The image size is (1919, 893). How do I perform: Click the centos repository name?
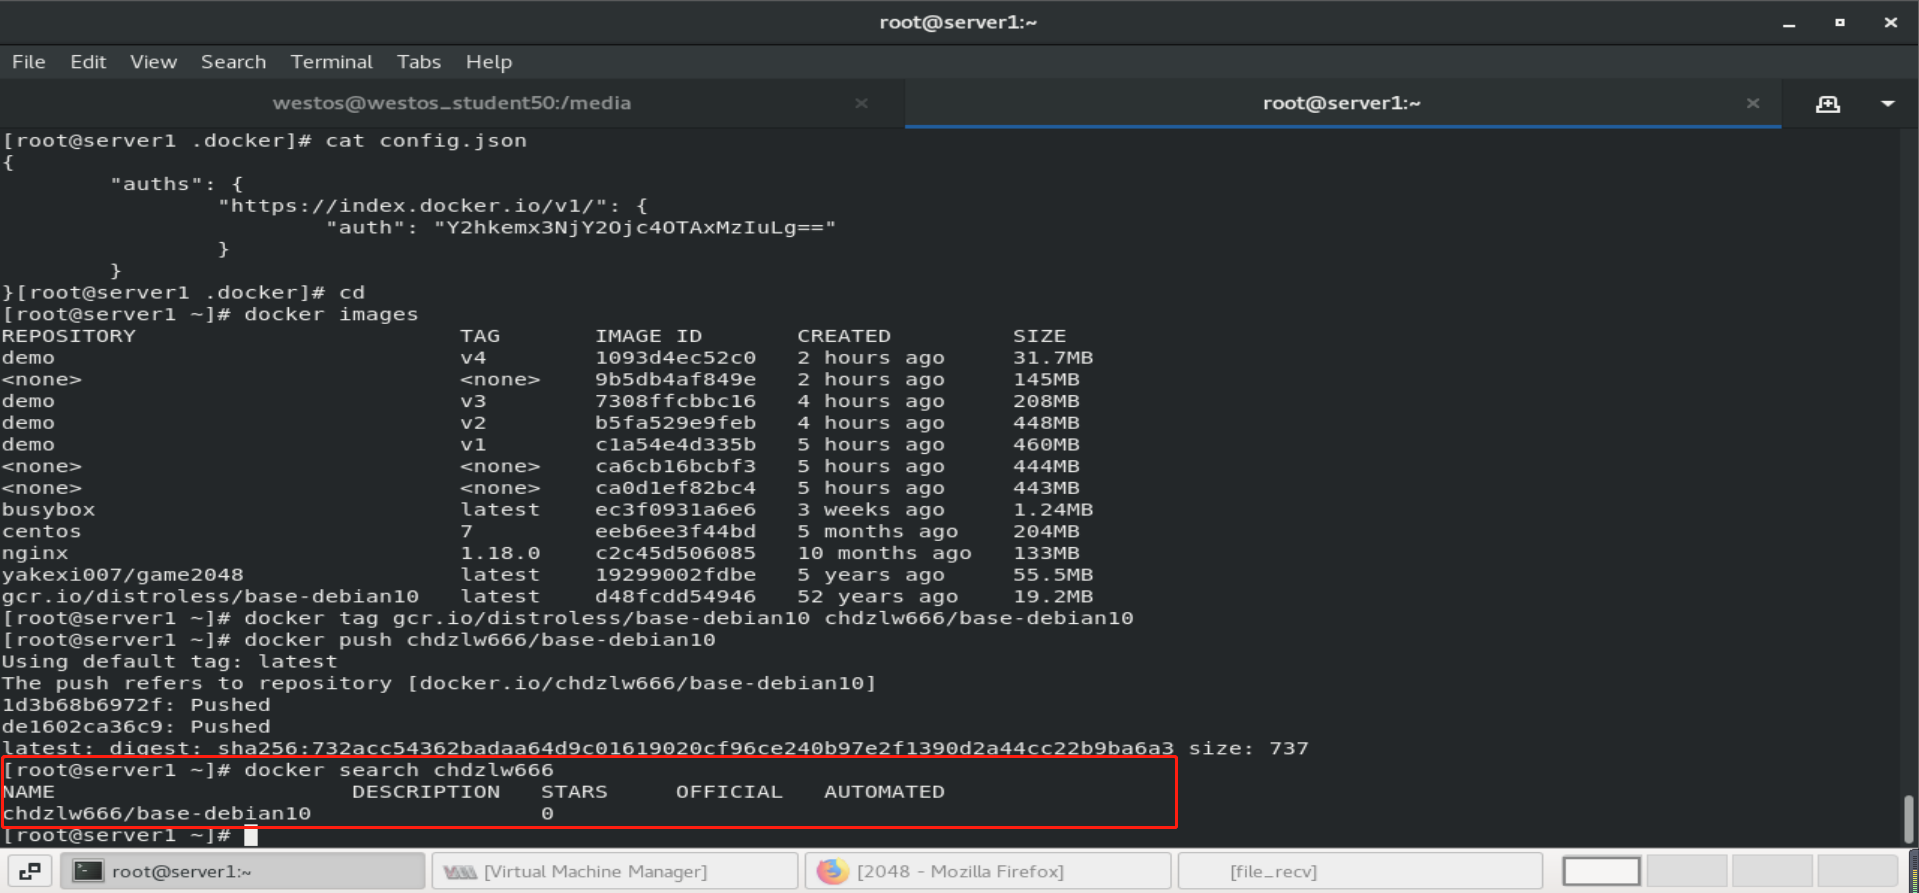point(41,532)
